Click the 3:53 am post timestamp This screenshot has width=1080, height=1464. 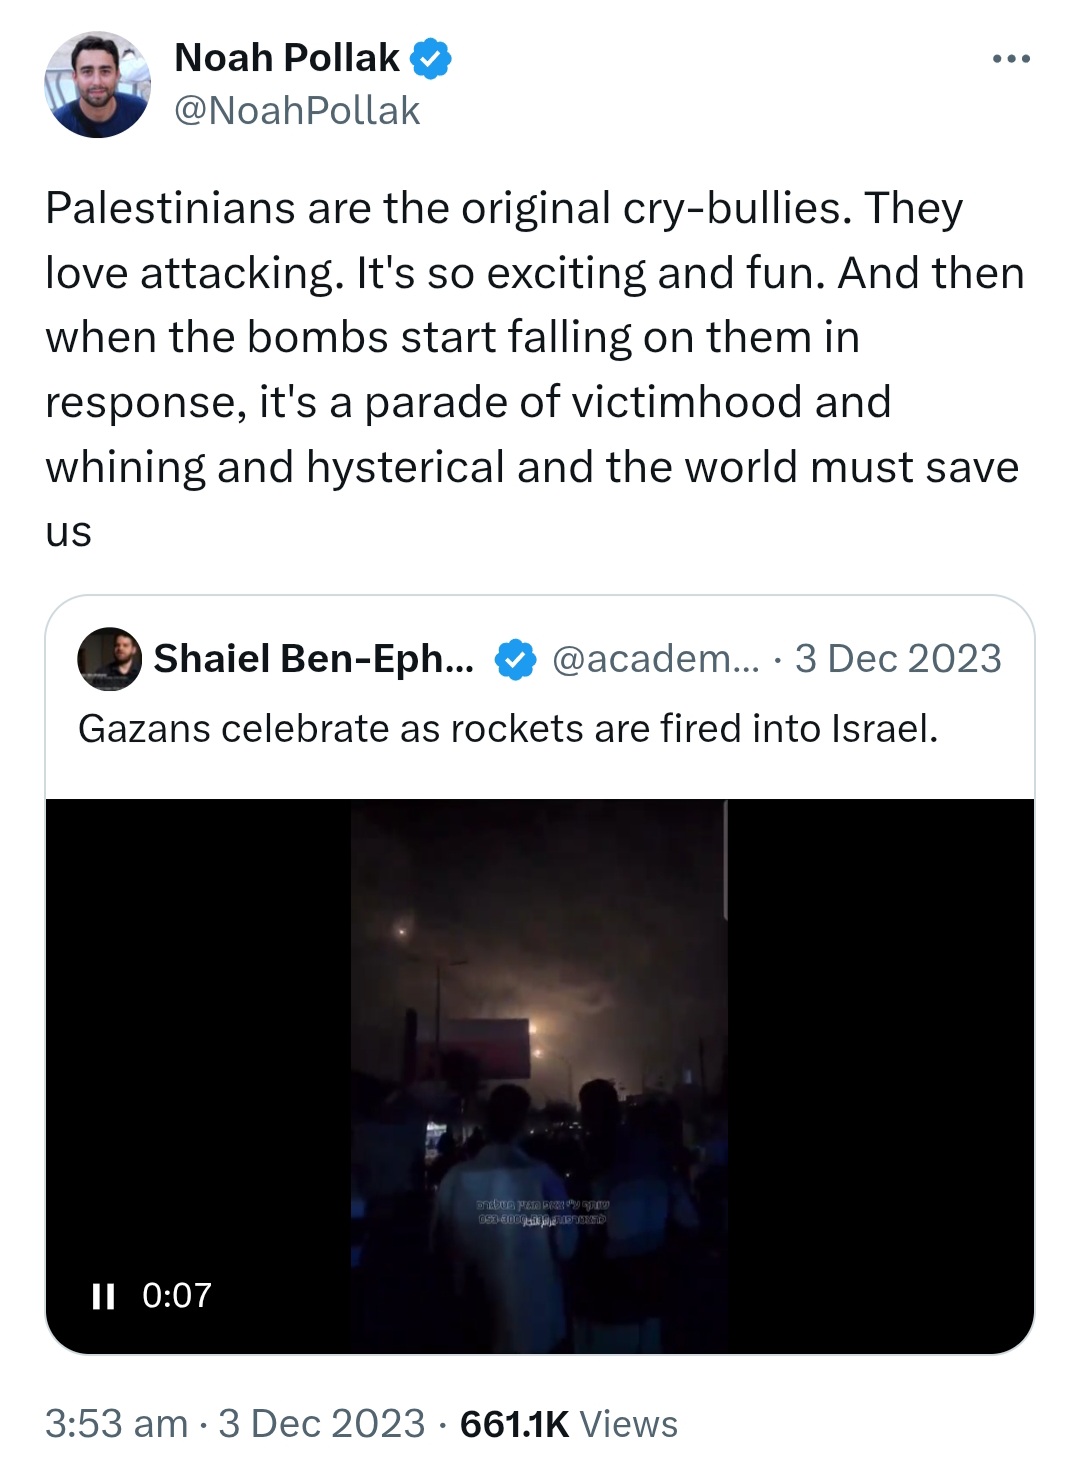coord(117,1424)
